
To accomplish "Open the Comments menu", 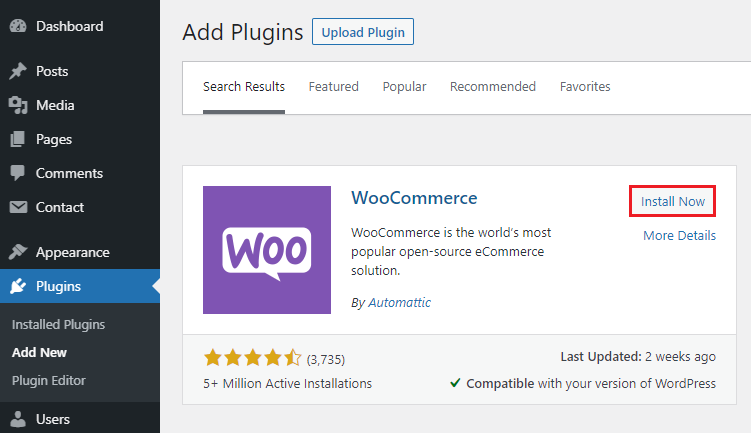I will [x=69, y=173].
